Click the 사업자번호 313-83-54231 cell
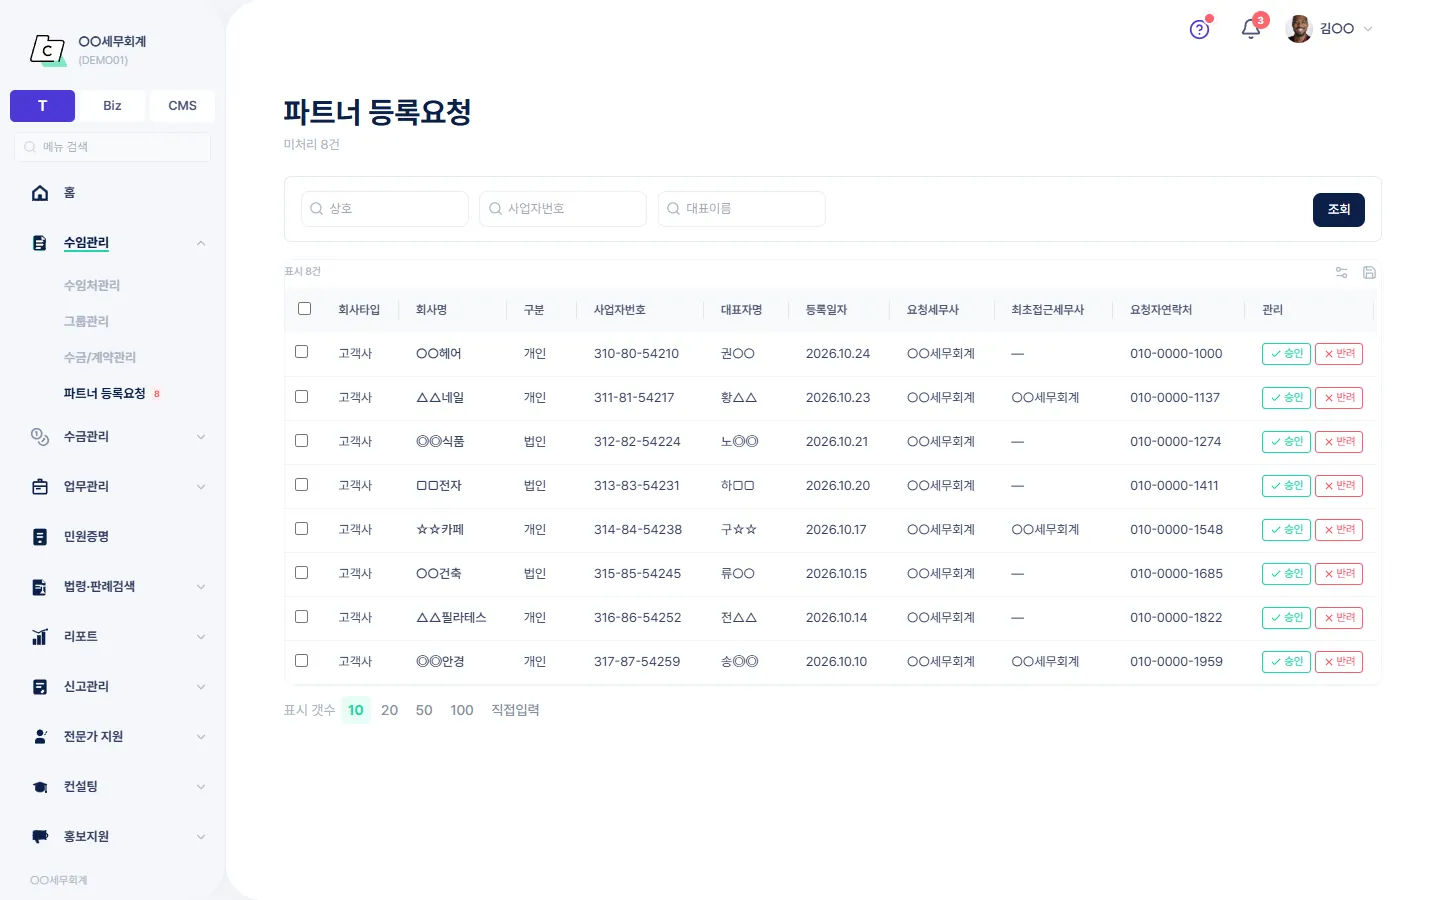This screenshot has width=1440, height=900. [x=637, y=486]
